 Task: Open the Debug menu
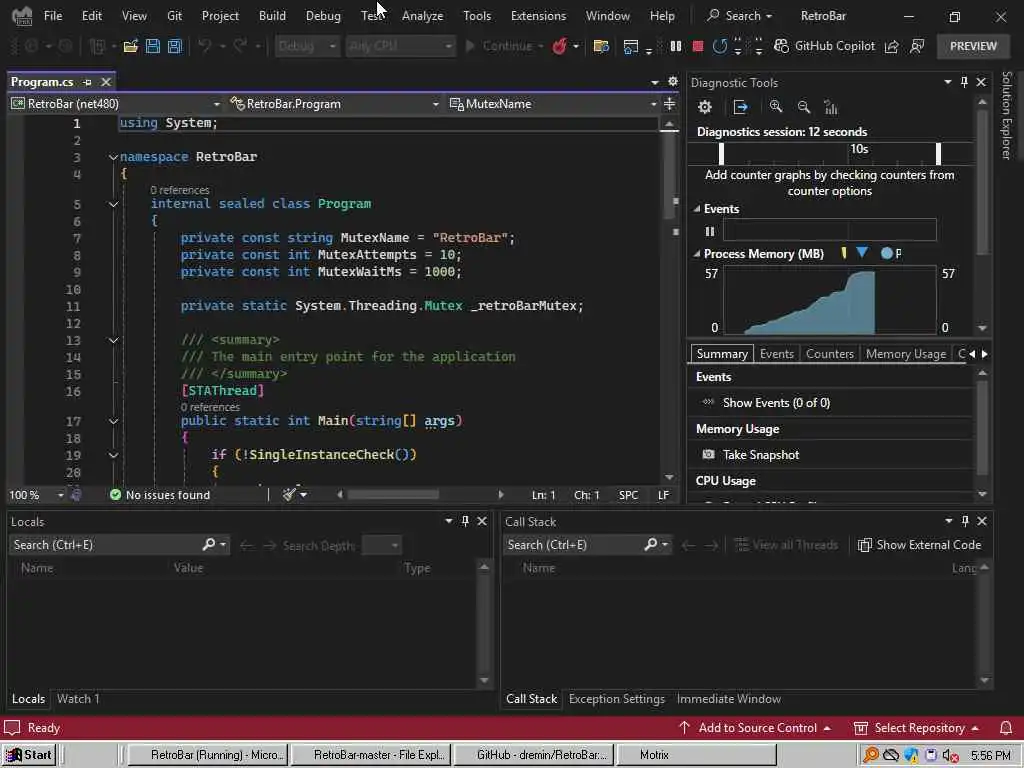tap(323, 16)
